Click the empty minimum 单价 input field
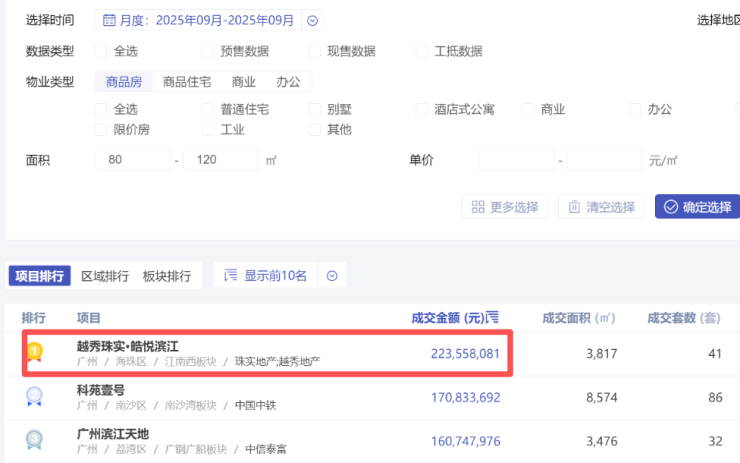 [515, 160]
